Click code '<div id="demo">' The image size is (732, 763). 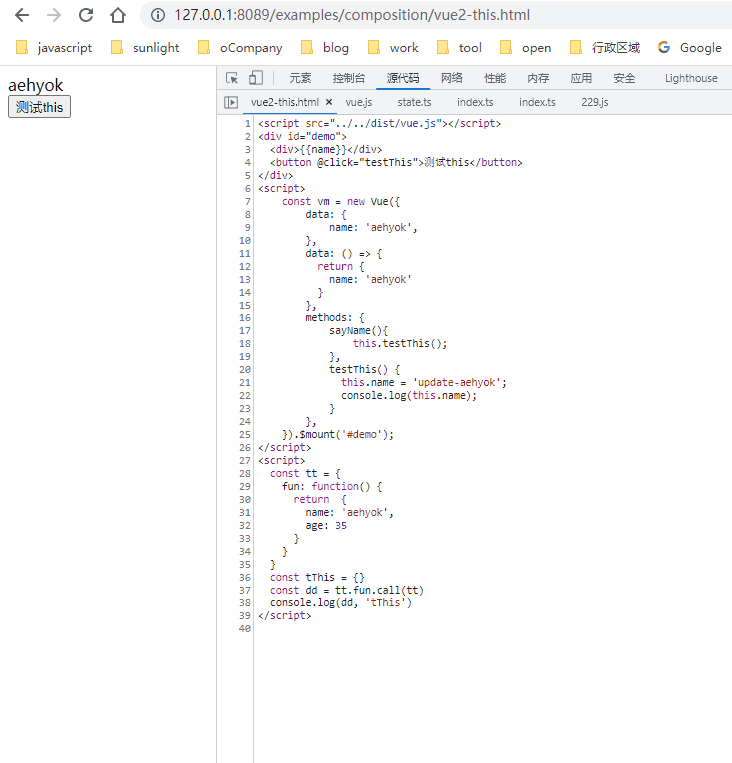[302, 136]
